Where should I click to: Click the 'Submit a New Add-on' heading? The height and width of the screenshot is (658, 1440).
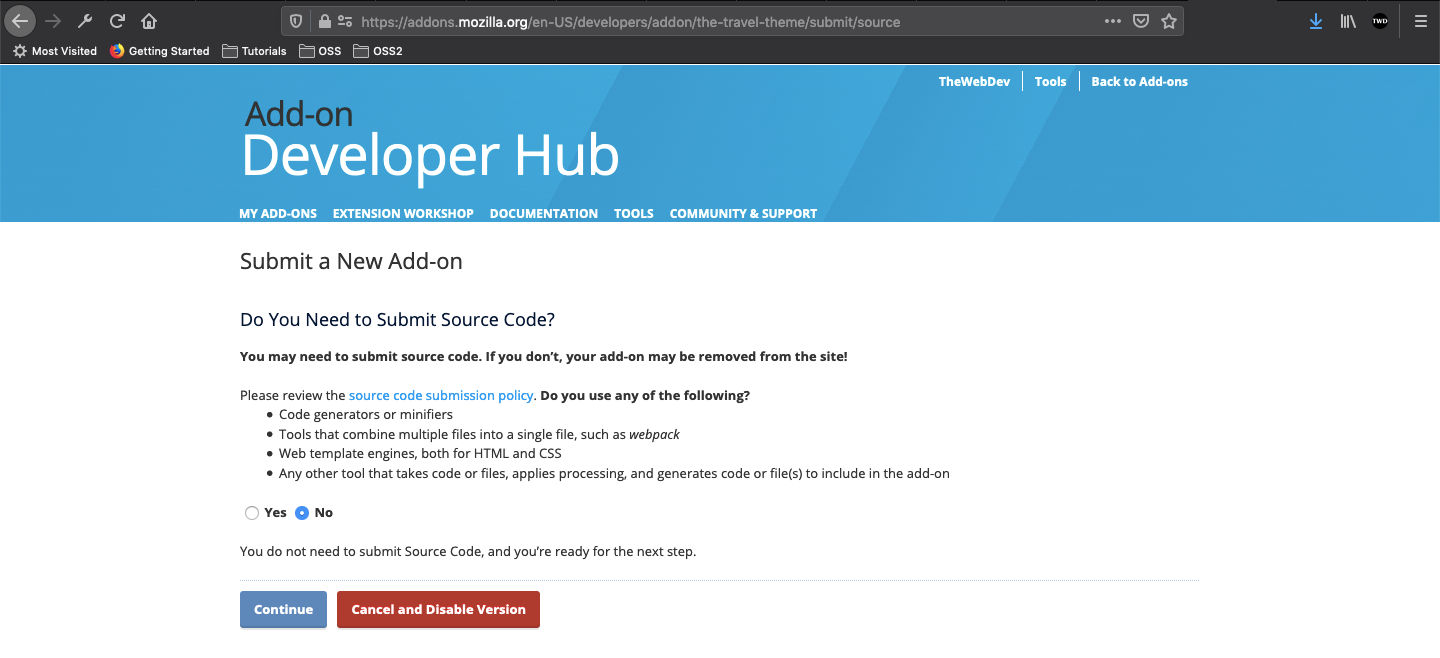point(351,262)
